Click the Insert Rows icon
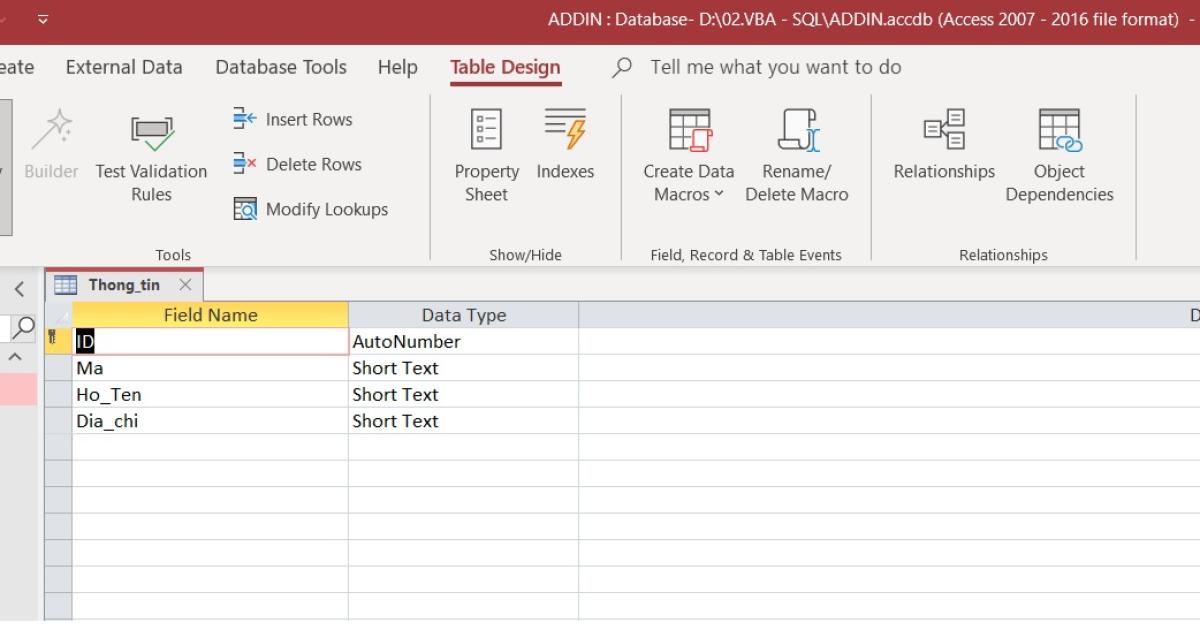Screen dimensions: 1200x630 coord(245,119)
